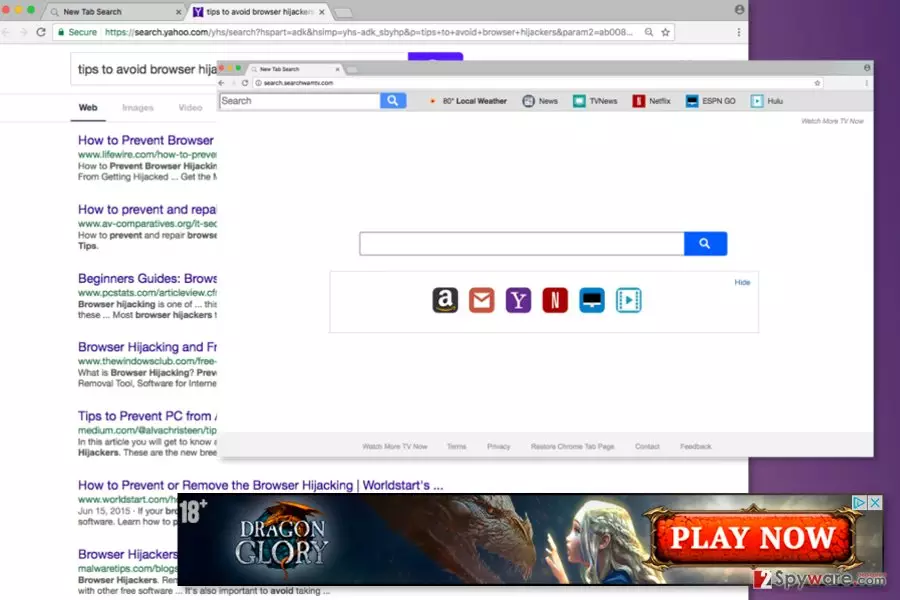Open the monitor TV shortcut tile

pyautogui.click(x=592, y=300)
